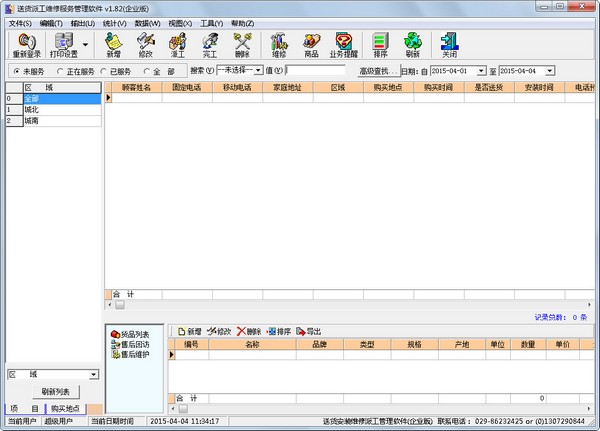600x431 pixels.
Task: Expand the start date 2015-04-01 dropdown
Action: click(481, 71)
